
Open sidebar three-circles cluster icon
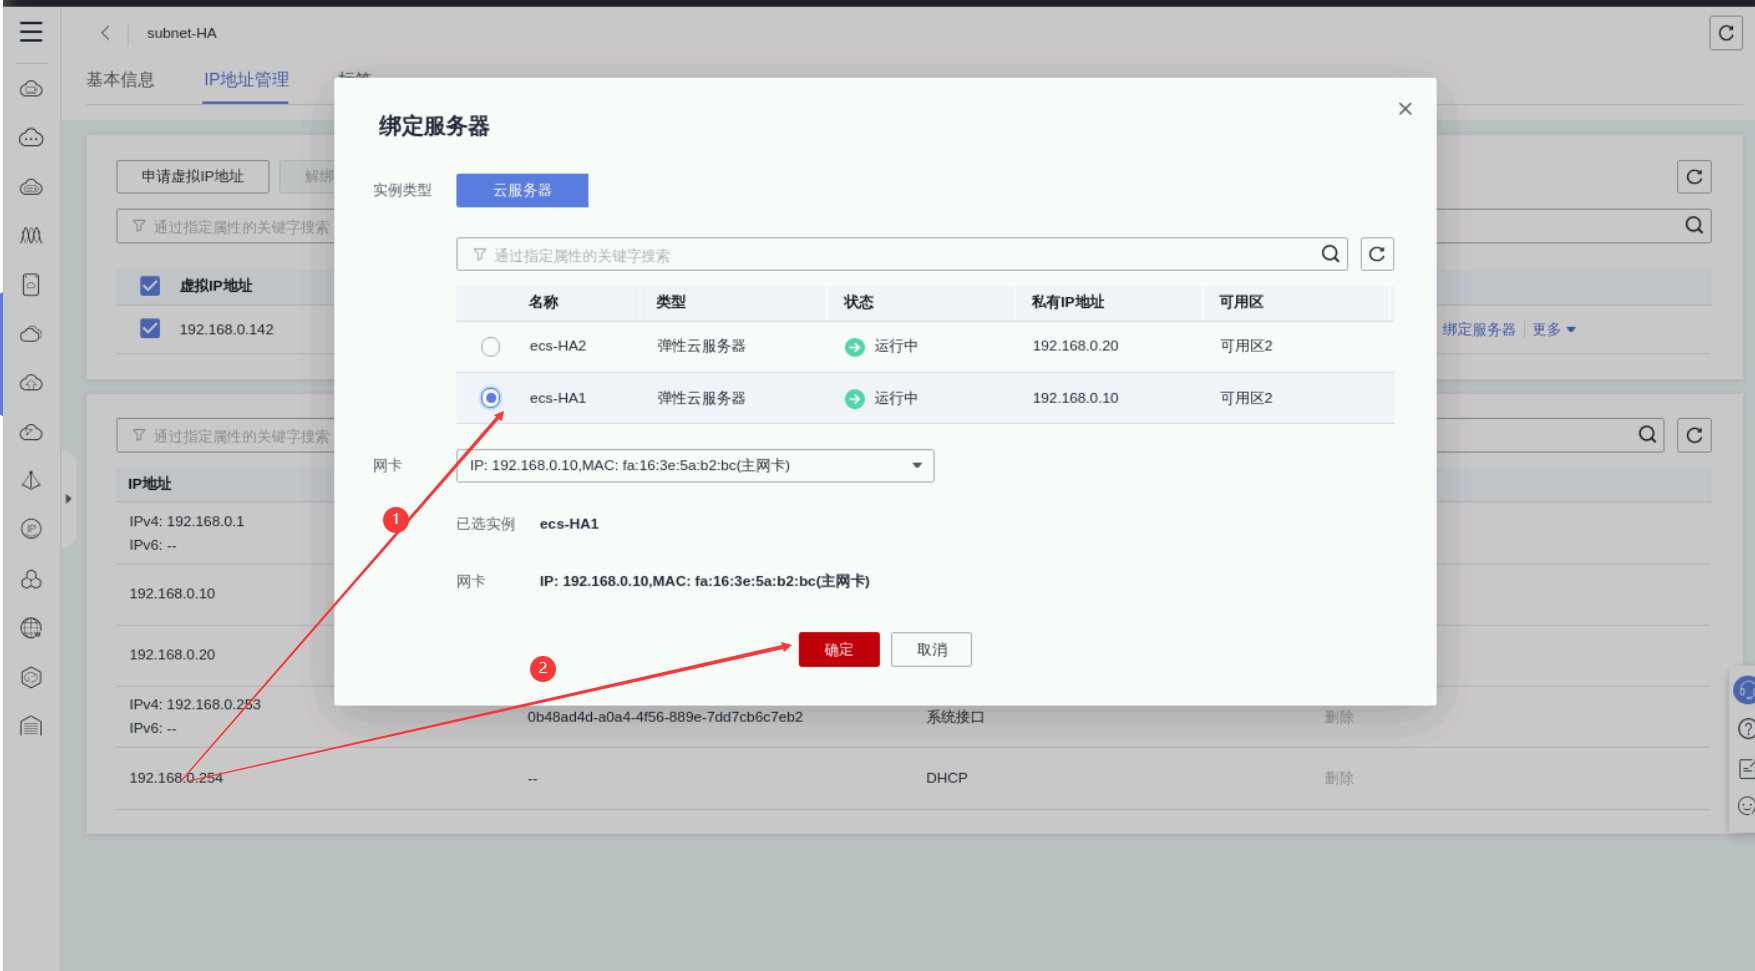(x=31, y=579)
